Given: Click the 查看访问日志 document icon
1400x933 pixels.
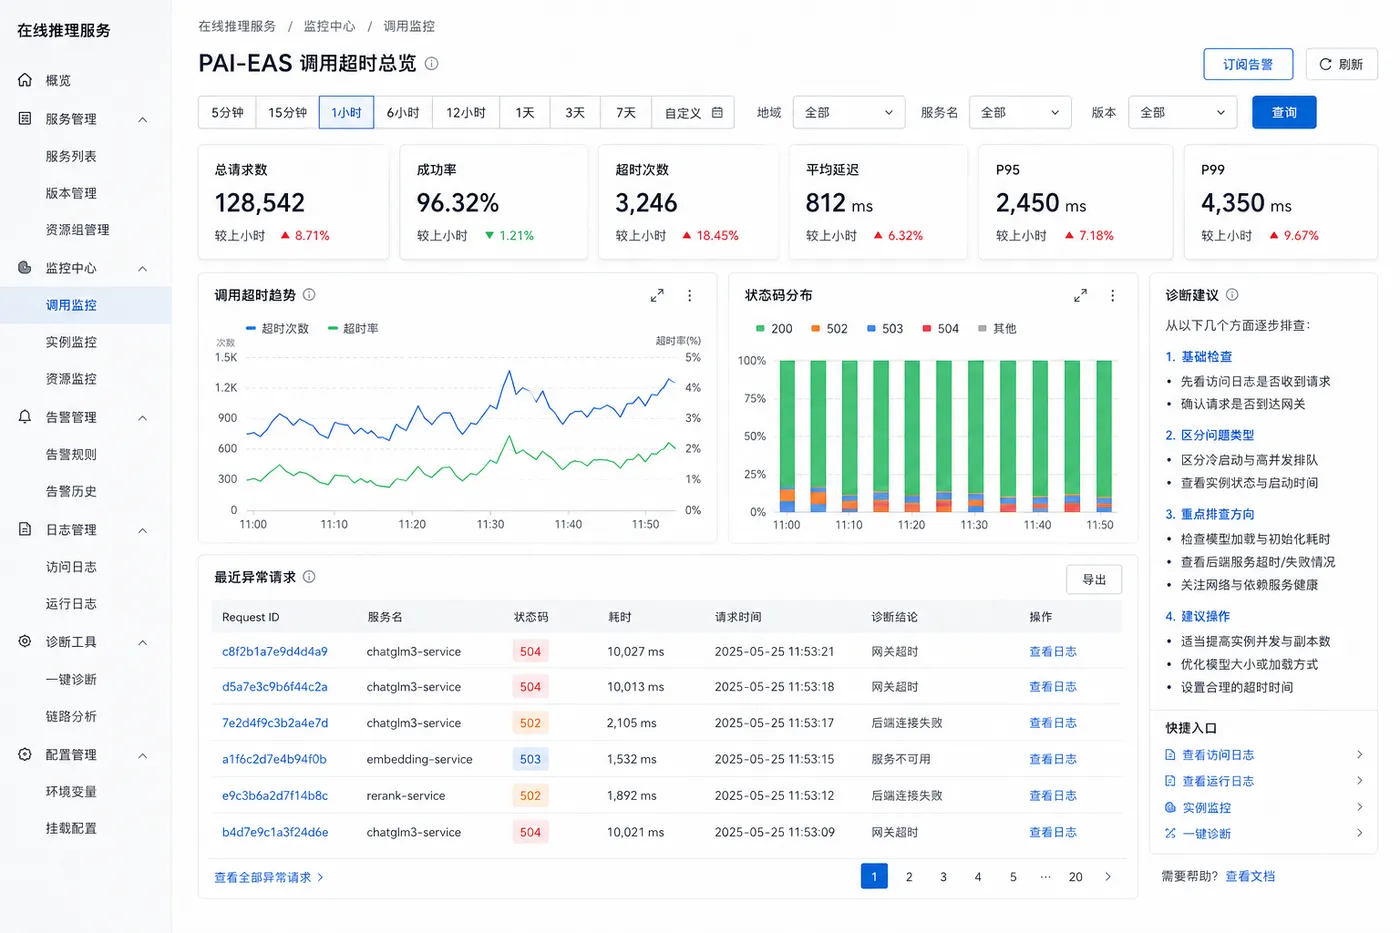Looking at the screenshot, I should click(x=1171, y=755).
